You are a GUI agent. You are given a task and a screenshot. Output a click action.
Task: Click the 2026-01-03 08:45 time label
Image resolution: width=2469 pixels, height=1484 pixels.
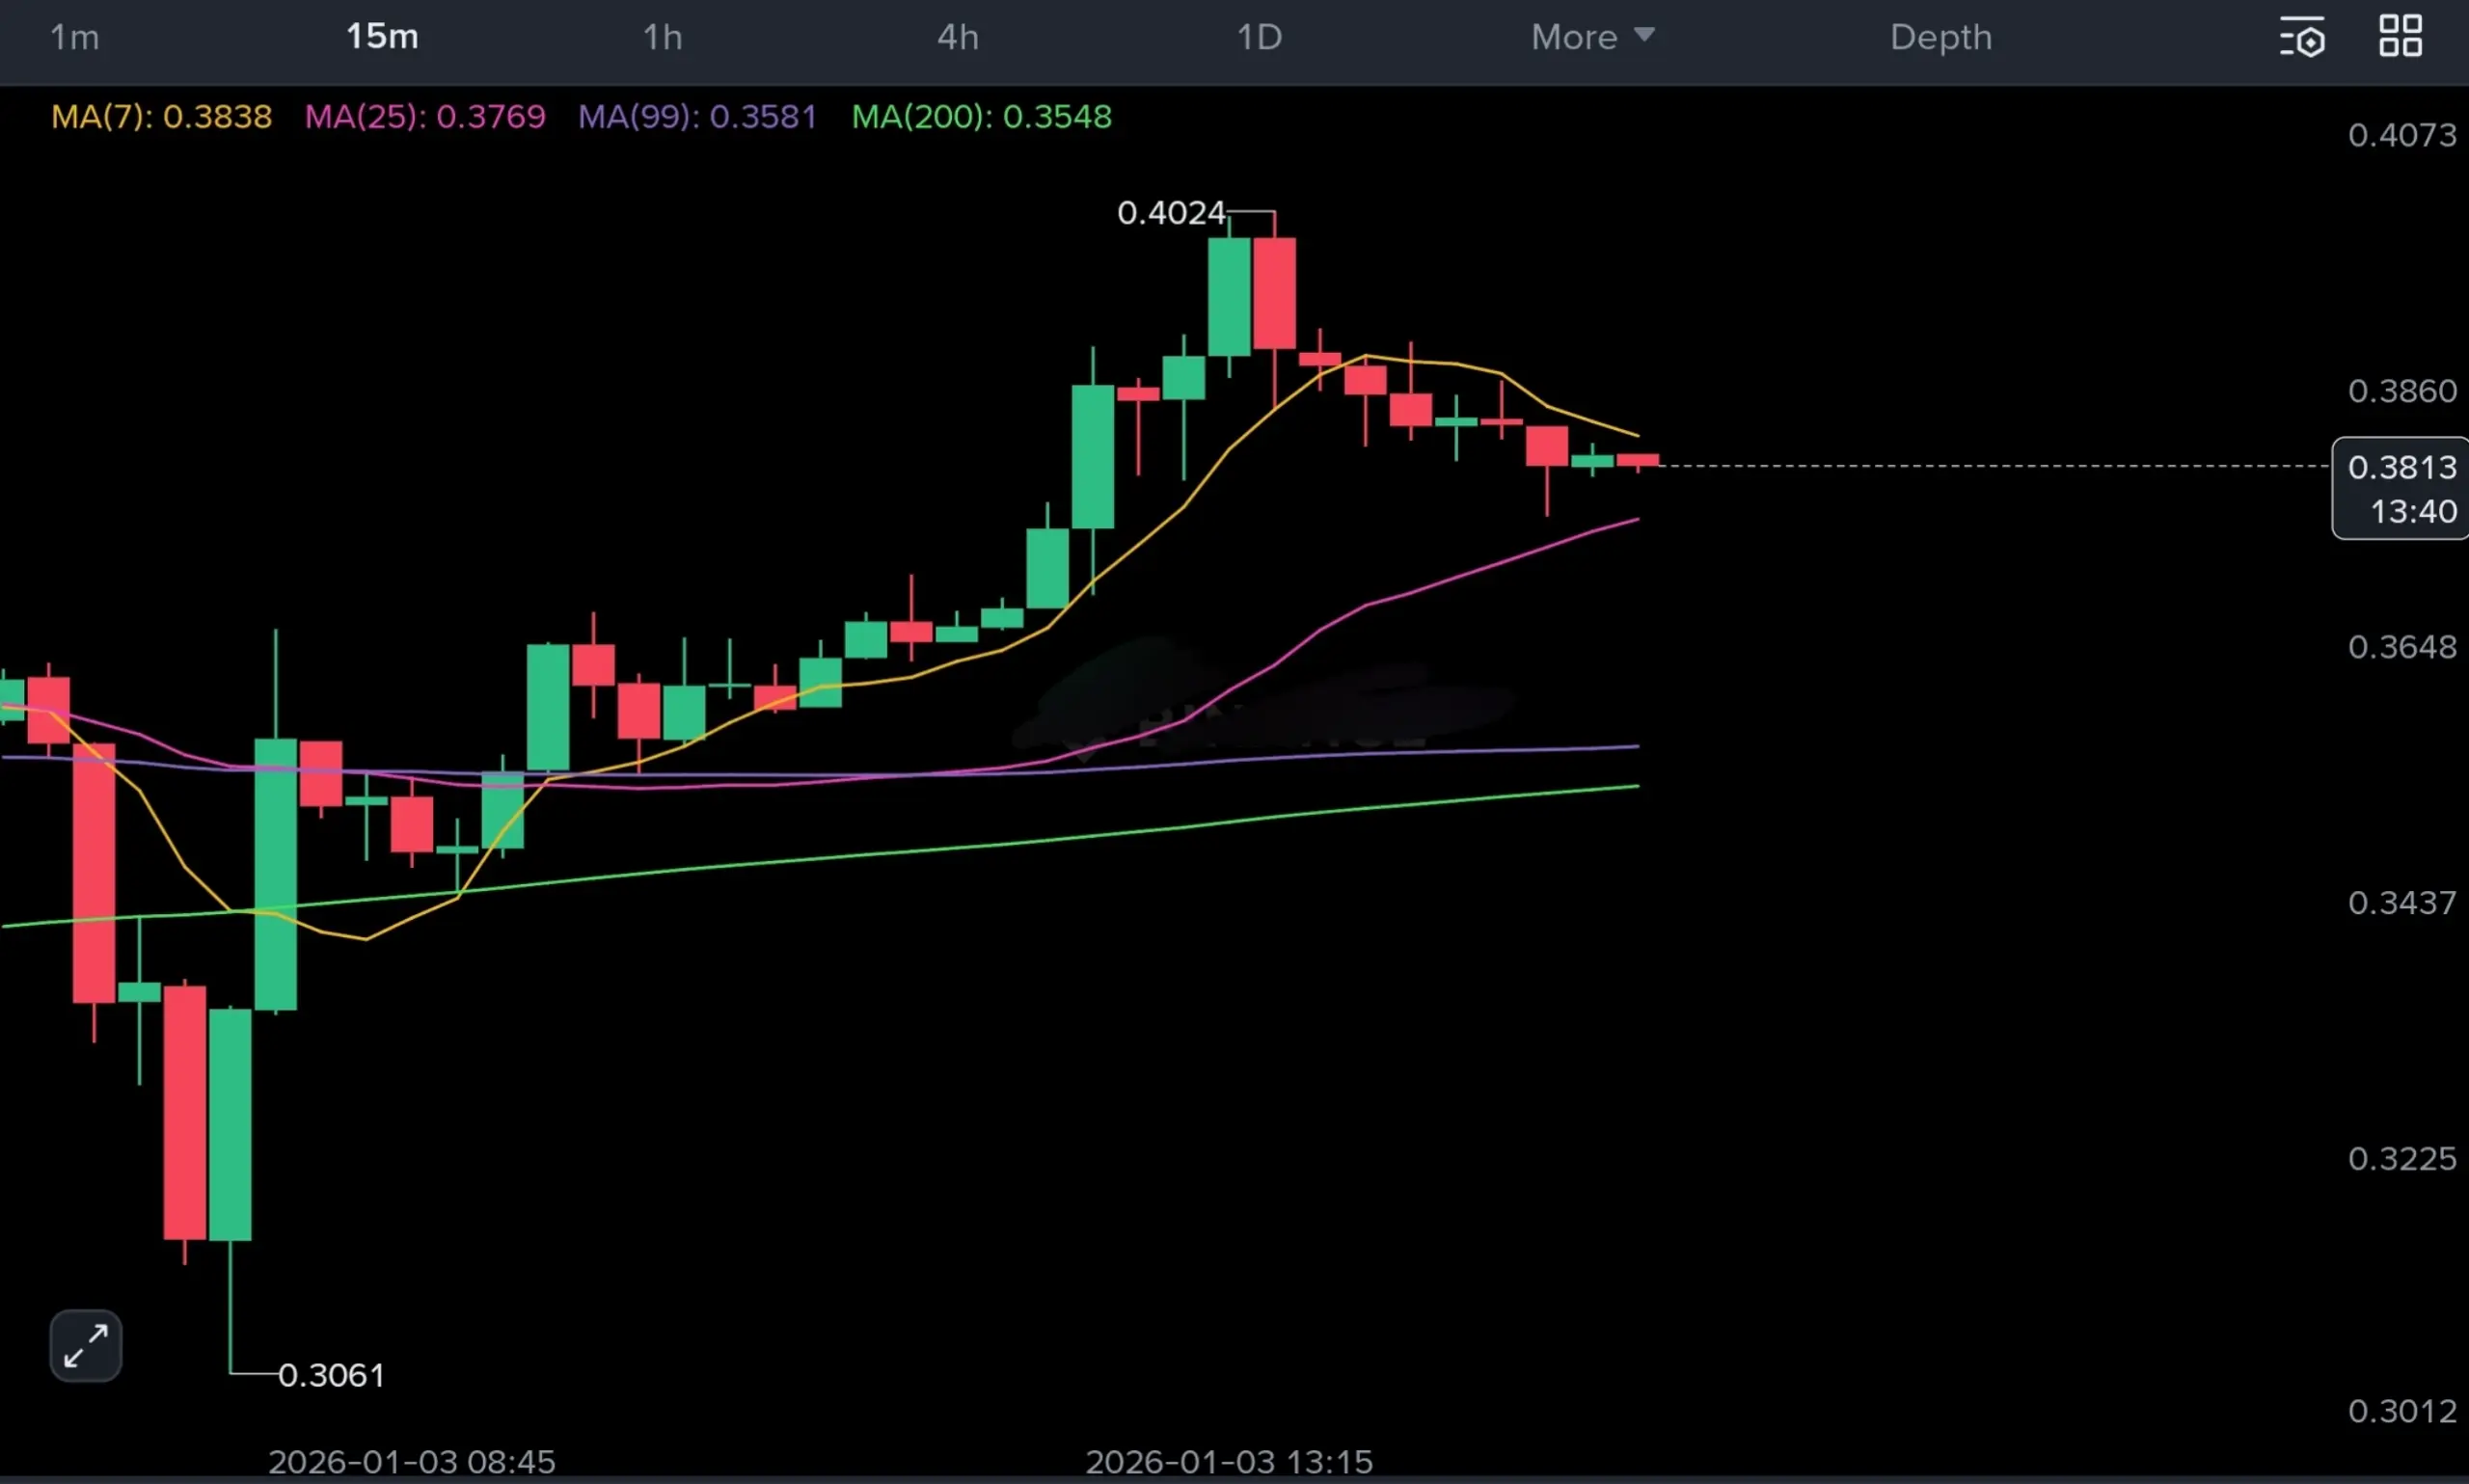(411, 1461)
